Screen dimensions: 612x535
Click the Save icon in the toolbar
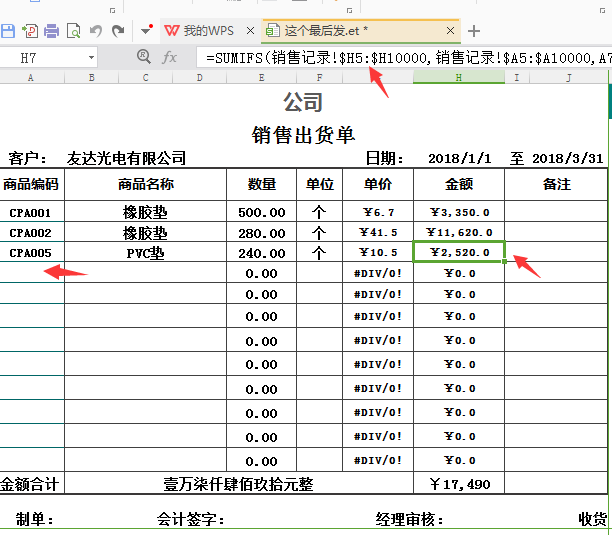tap(8, 30)
